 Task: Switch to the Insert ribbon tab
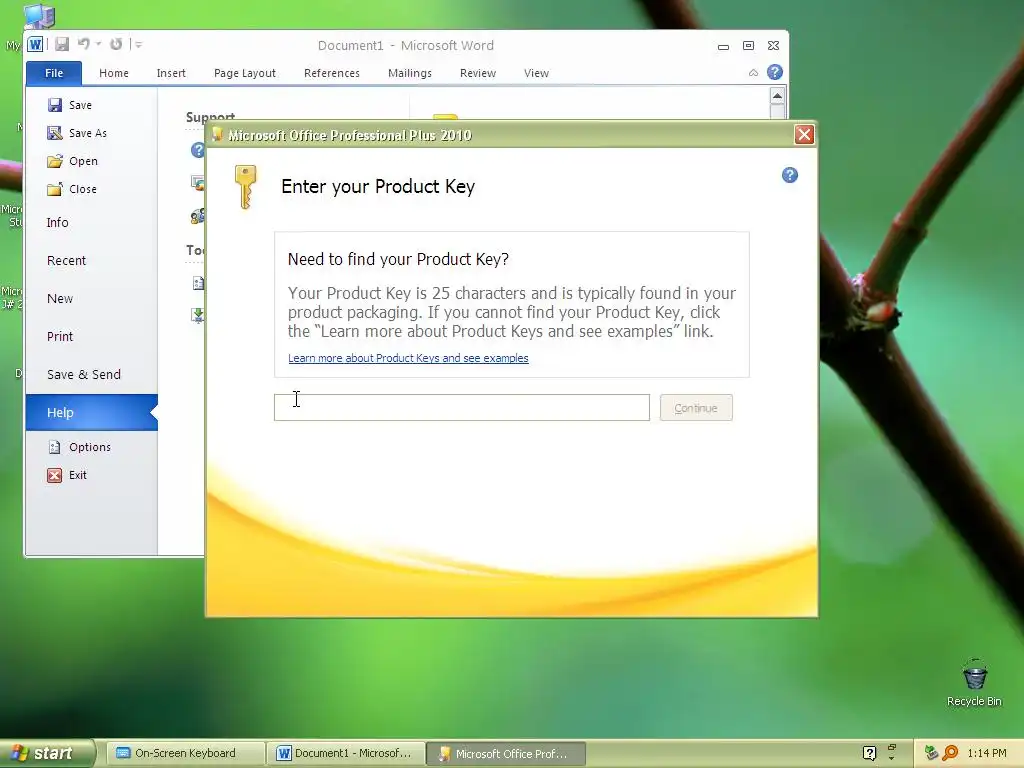click(x=171, y=73)
